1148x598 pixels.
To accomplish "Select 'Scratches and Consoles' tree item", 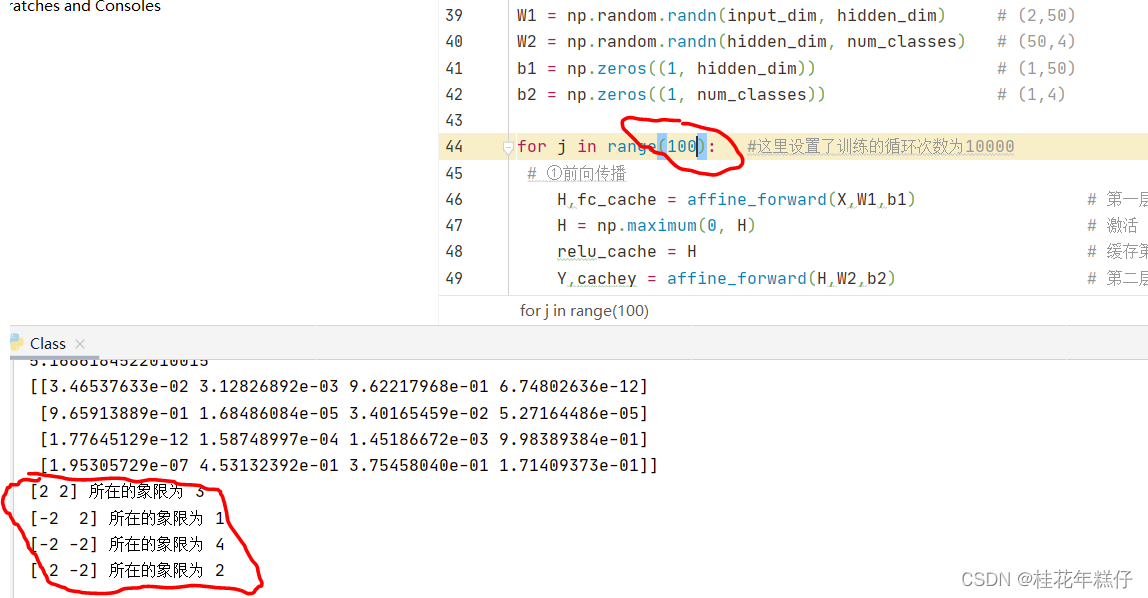I will click(x=84, y=7).
